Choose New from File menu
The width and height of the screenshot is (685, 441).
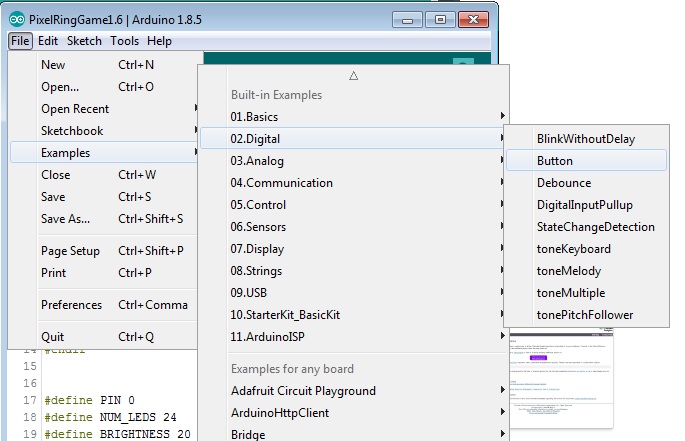tap(104, 65)
